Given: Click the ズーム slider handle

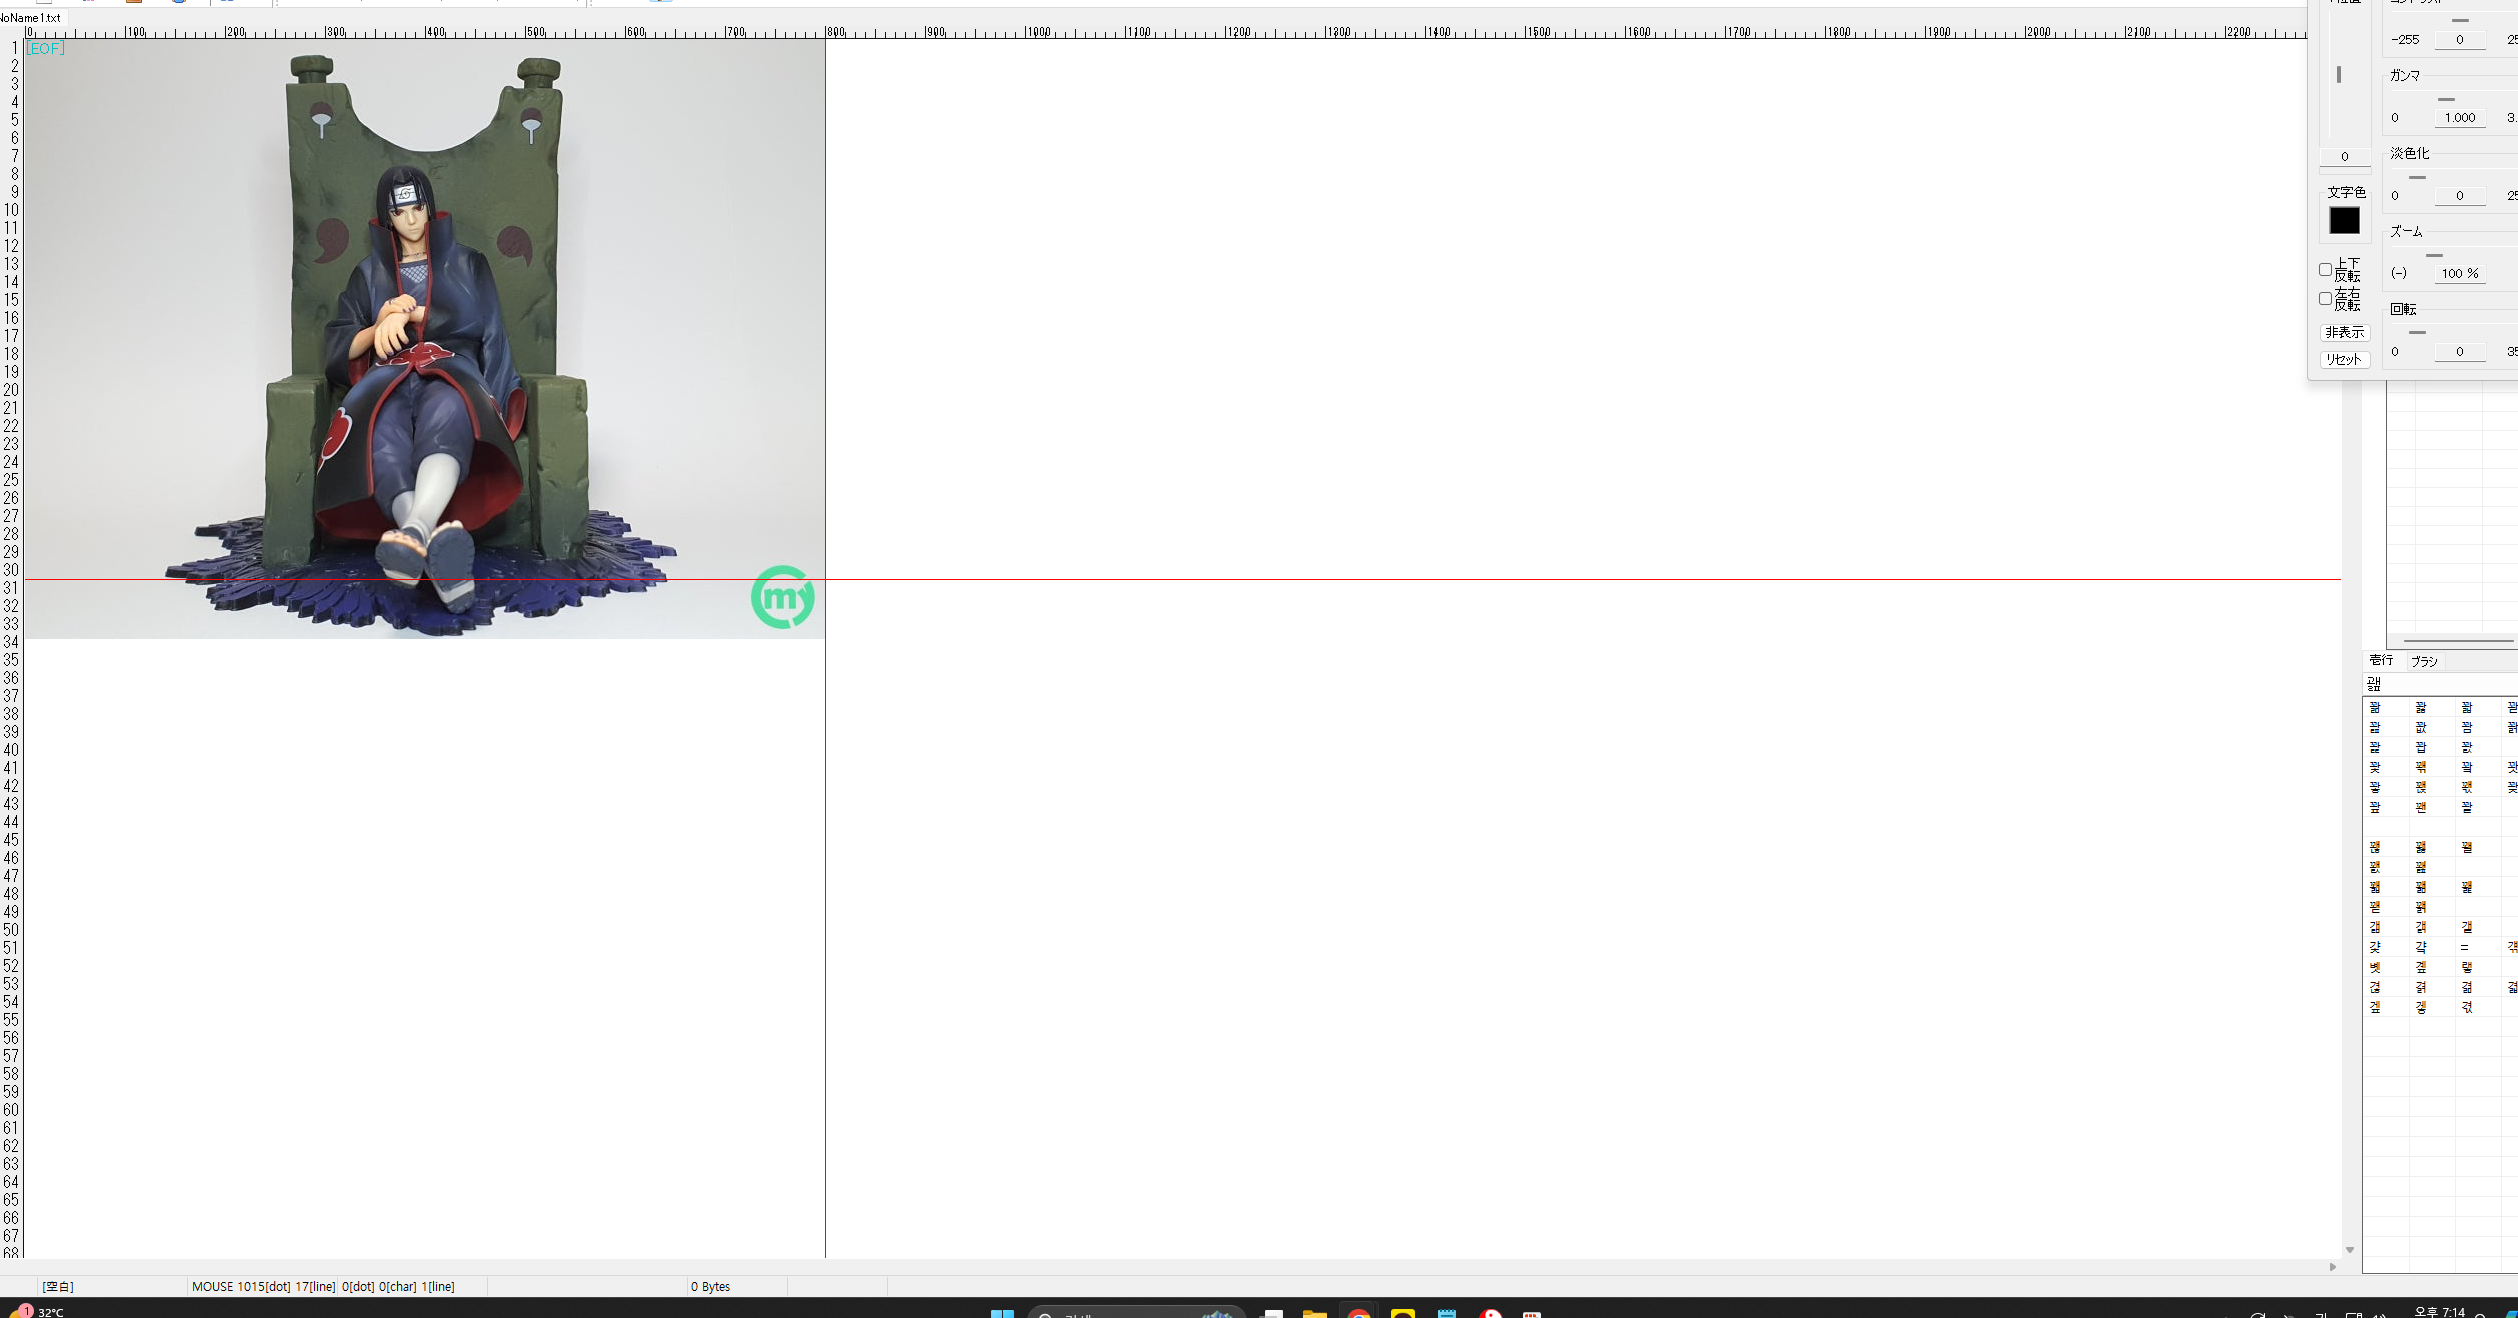Looking at the screenshot, I should 2434,255.
